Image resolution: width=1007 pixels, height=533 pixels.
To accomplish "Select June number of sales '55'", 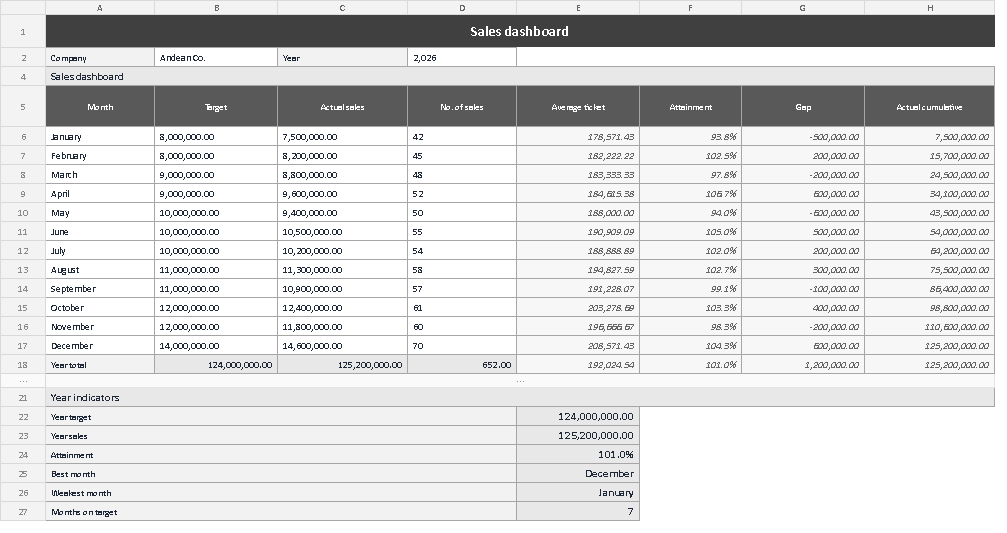I will (462, 232).
